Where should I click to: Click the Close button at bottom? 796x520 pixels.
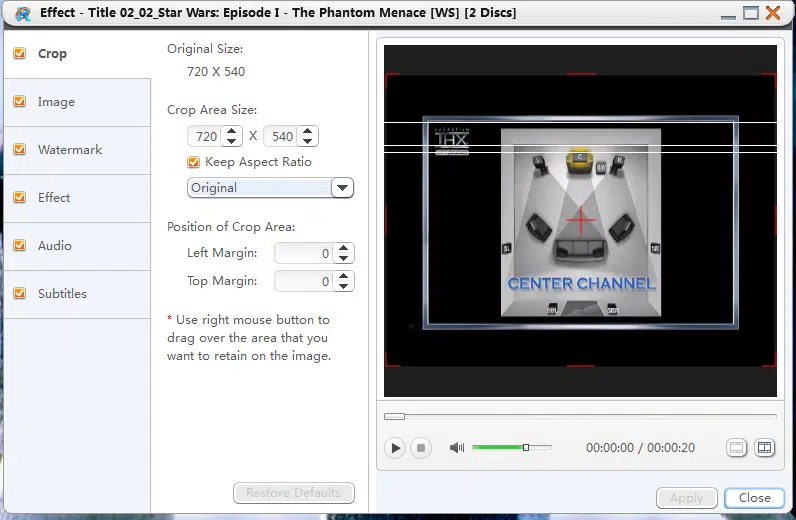[754, 498]
